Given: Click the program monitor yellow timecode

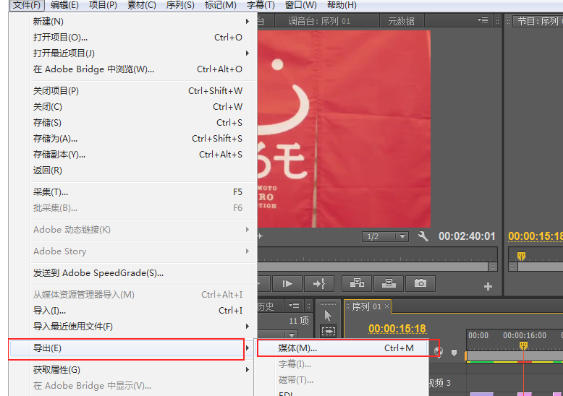Looking at the screenshot, I should coord(535,236).
